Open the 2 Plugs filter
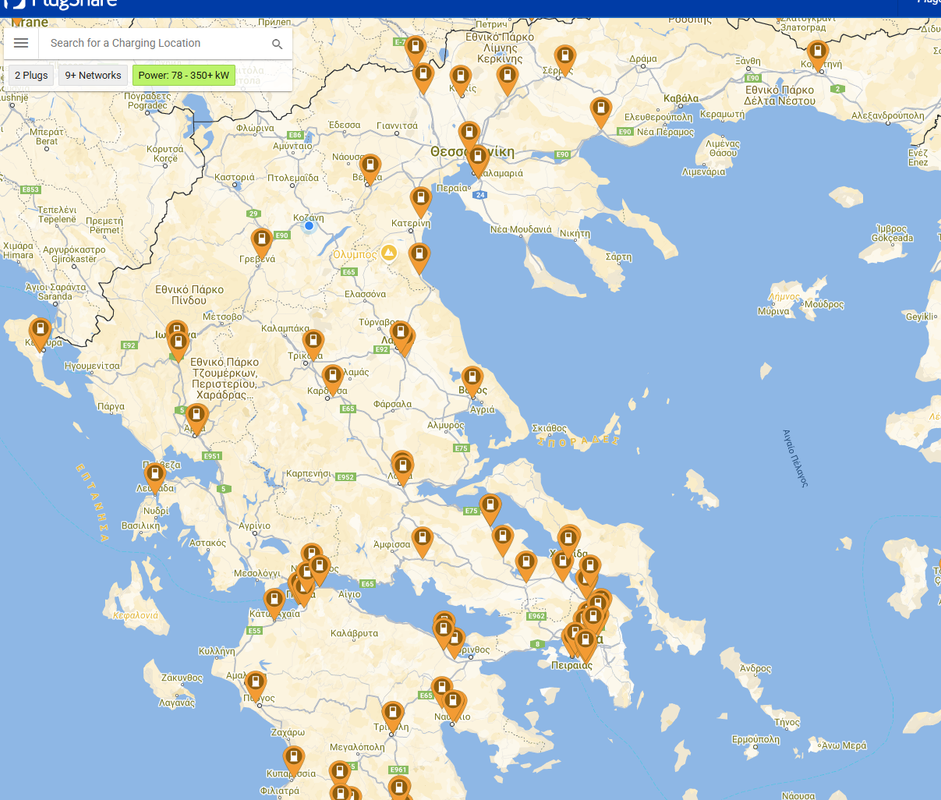 point(31,76)
